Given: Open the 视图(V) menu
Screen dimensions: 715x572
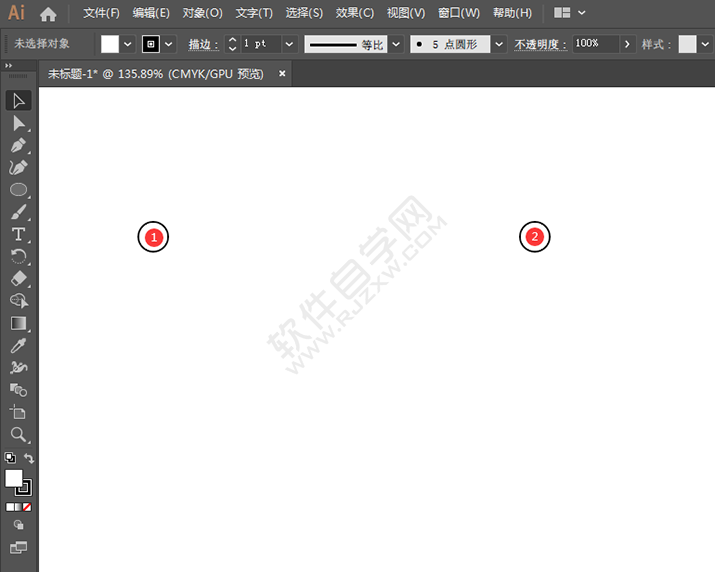Looking at the screenshot, I should pyautogui.click(x=406, y=13).
